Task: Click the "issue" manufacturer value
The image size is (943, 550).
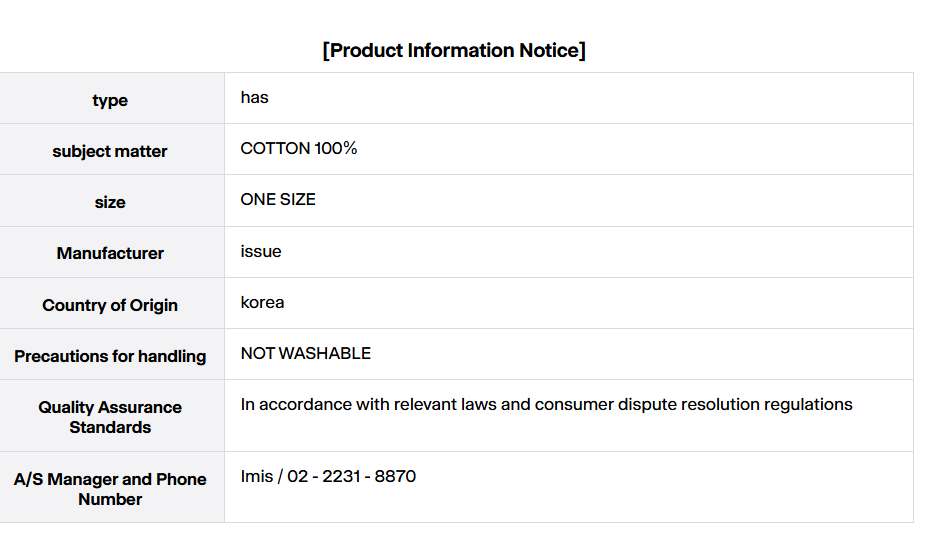Action: click(261, 251)
